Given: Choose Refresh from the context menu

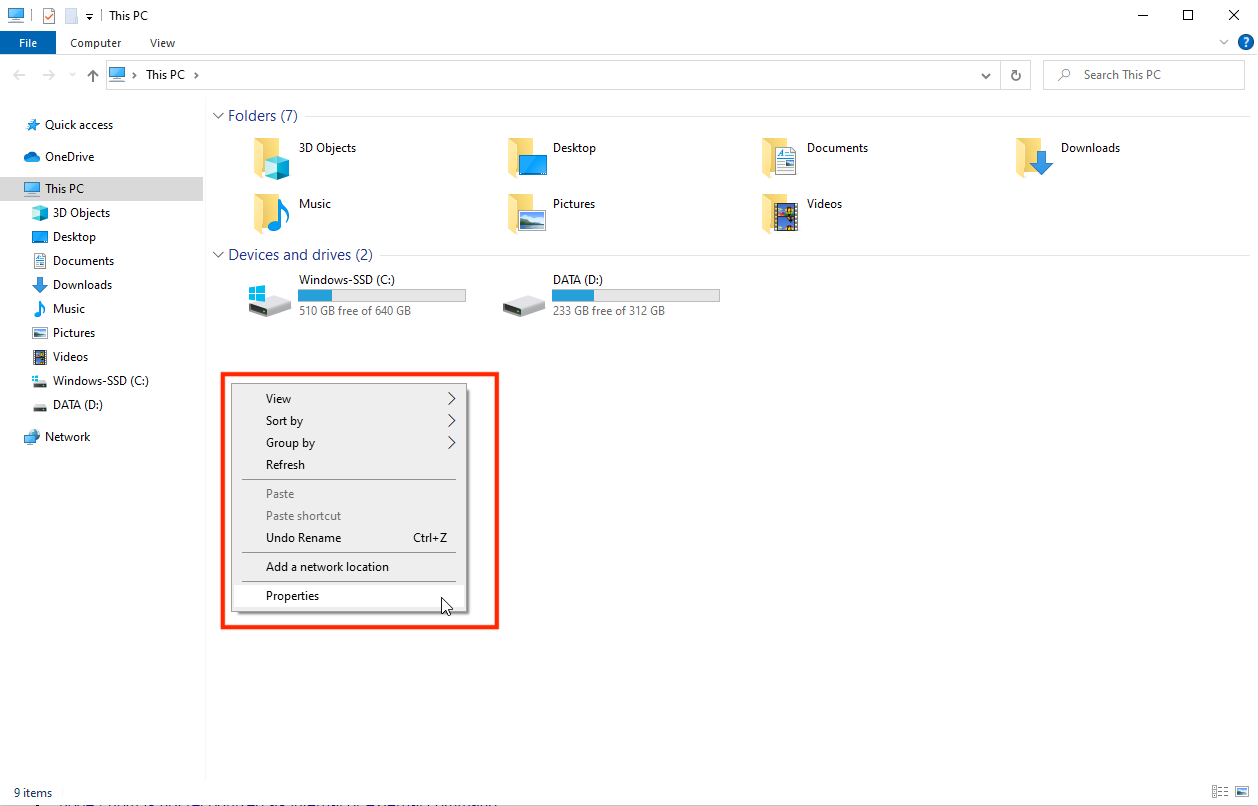Looking at the screenshot, I should (x=349, y=465).
